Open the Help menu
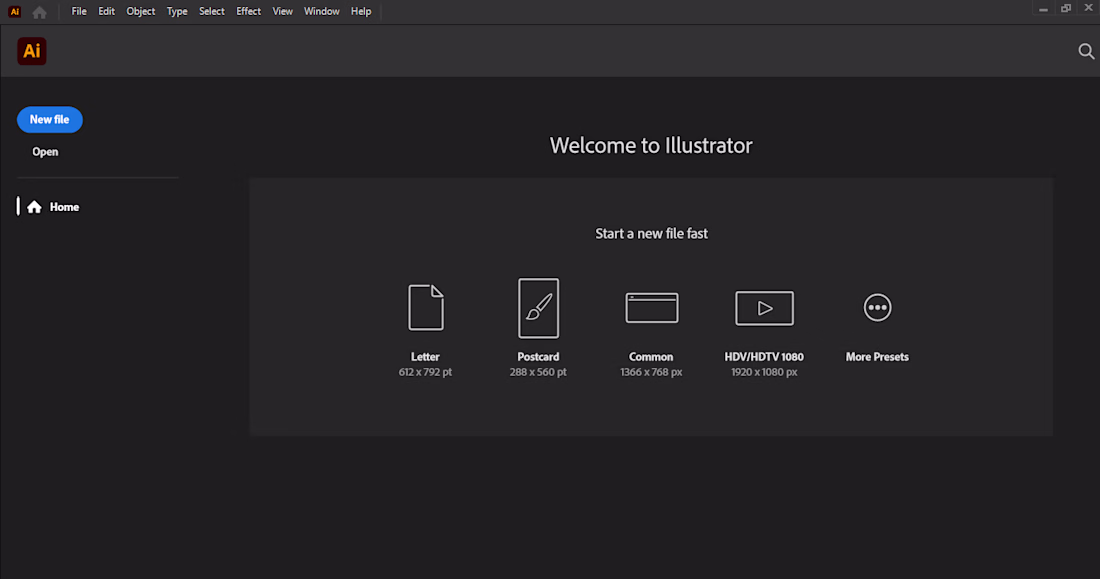1100x579 pixels. [x=361, y=11]
